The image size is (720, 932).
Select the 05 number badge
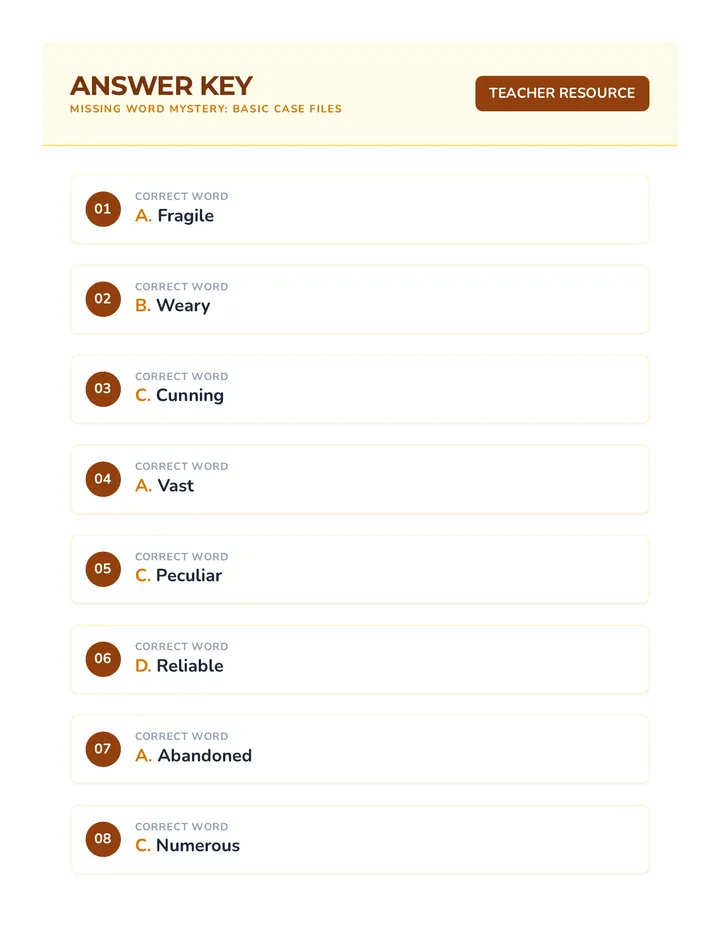coord(103,569)
